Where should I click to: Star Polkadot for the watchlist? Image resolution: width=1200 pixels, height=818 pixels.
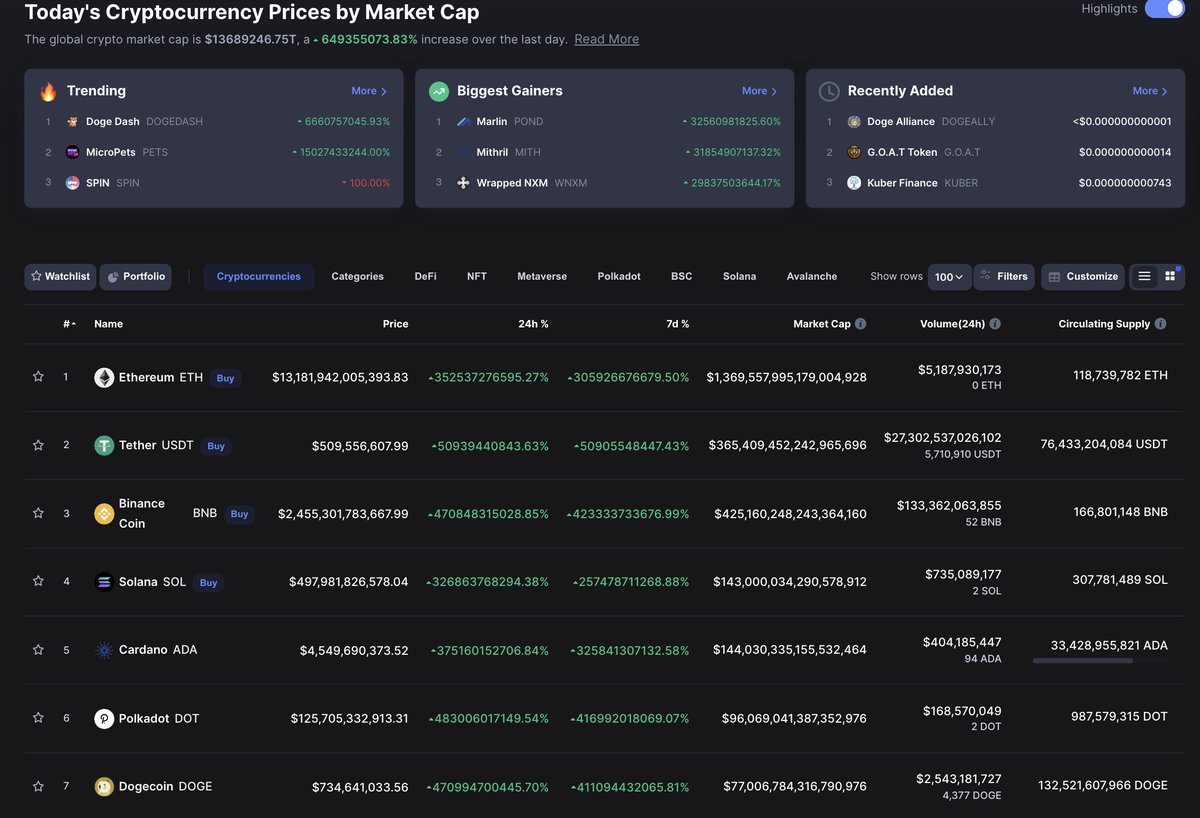(38, 718)
